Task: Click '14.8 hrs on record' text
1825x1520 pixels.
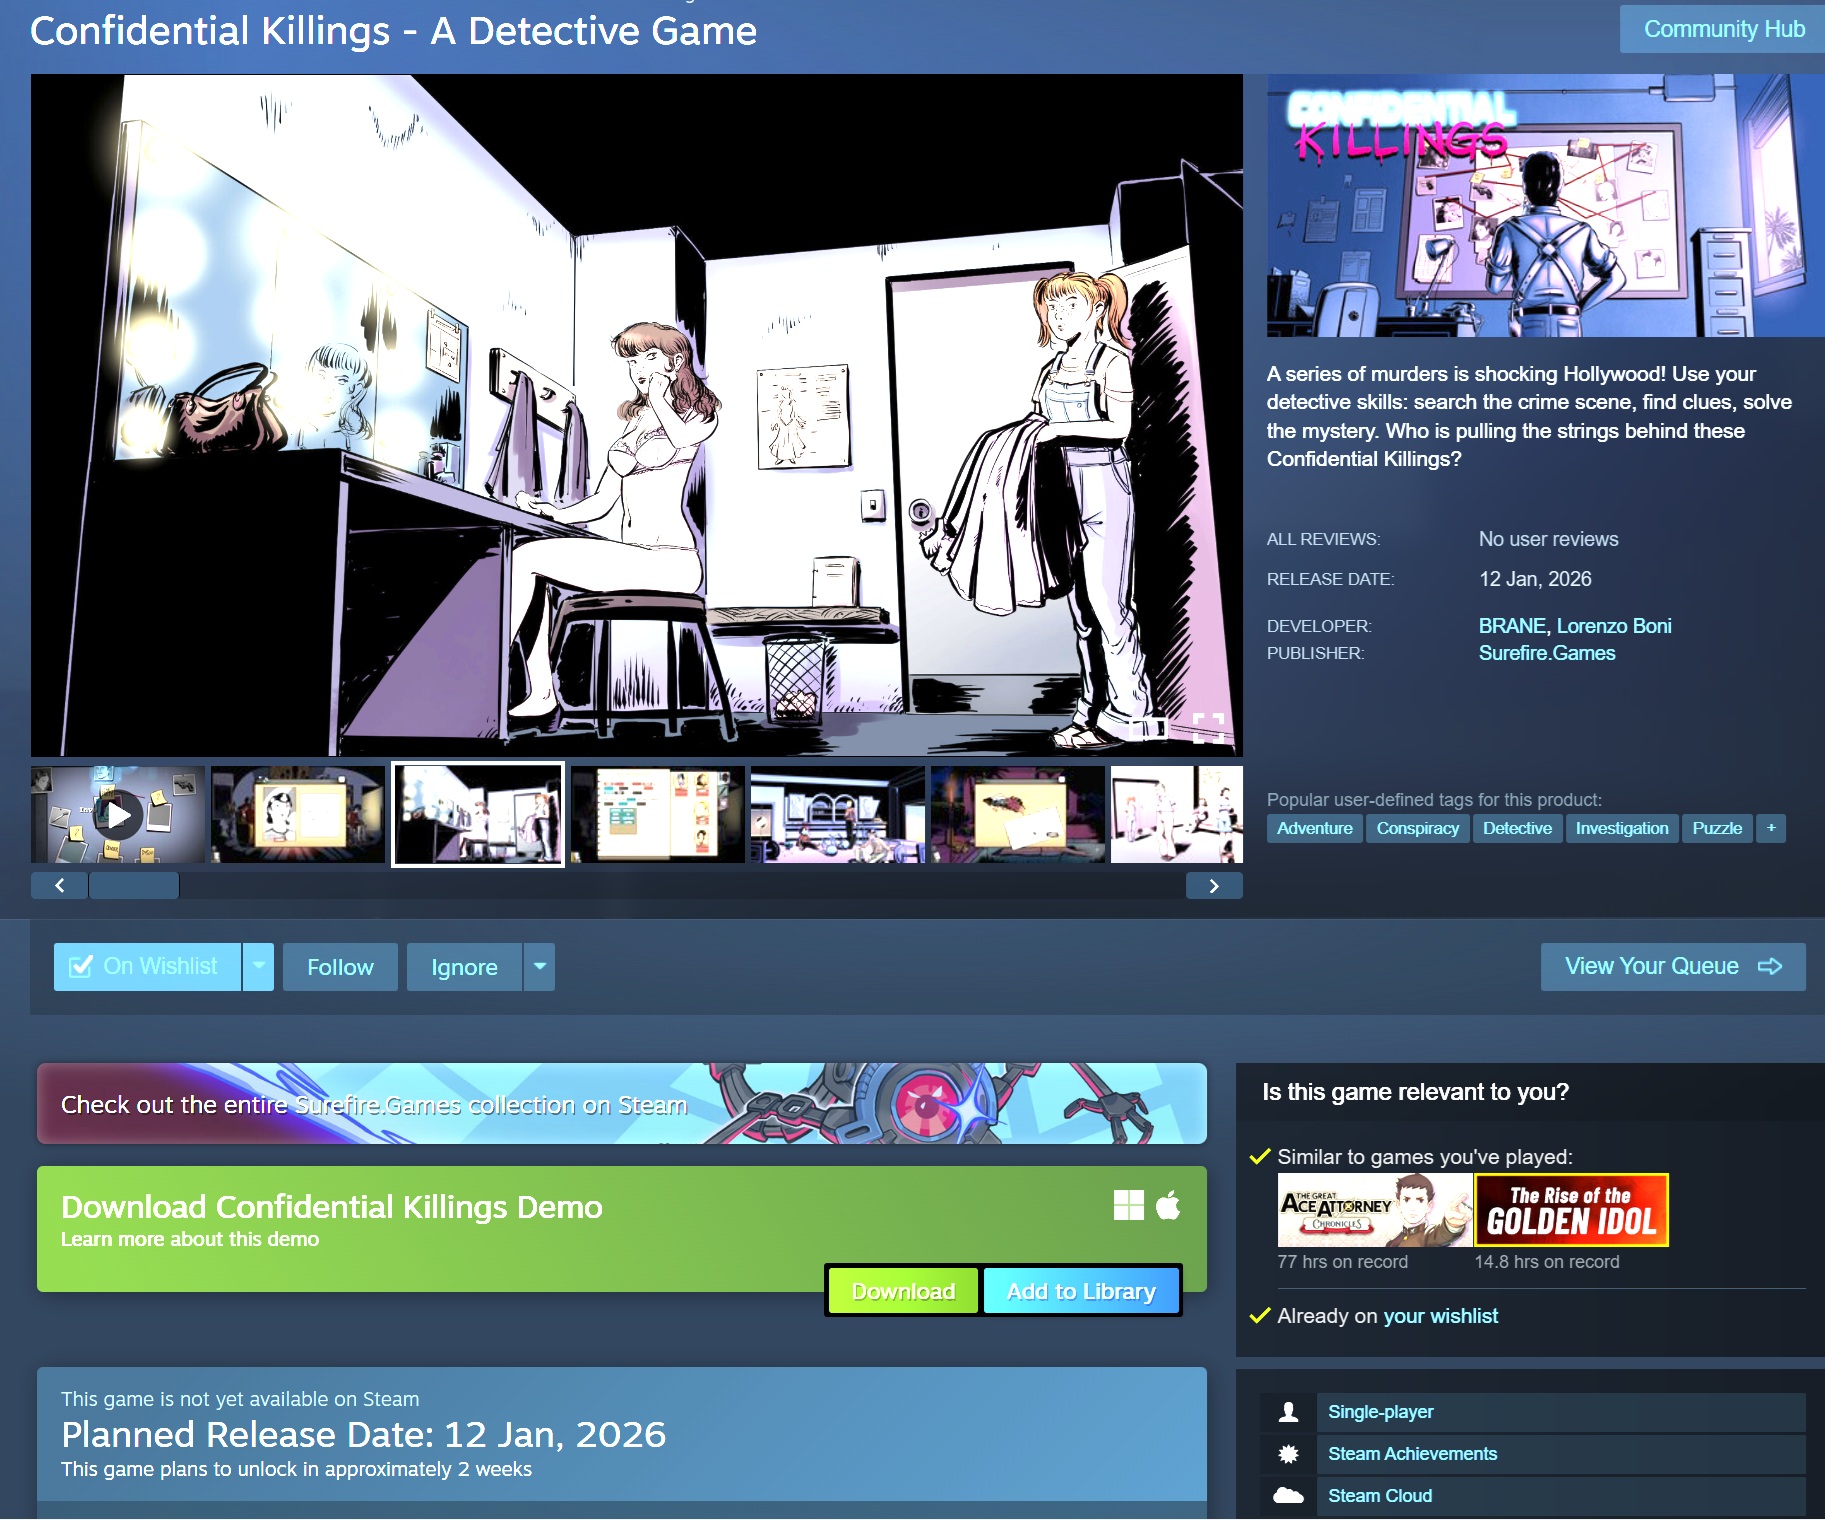Action: 1547,1262
